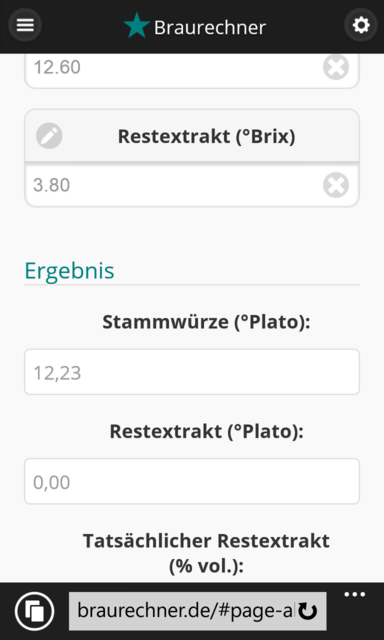Open the browser three-dots more menu
This screenshot has width=384, height=640.
point(355,595)
